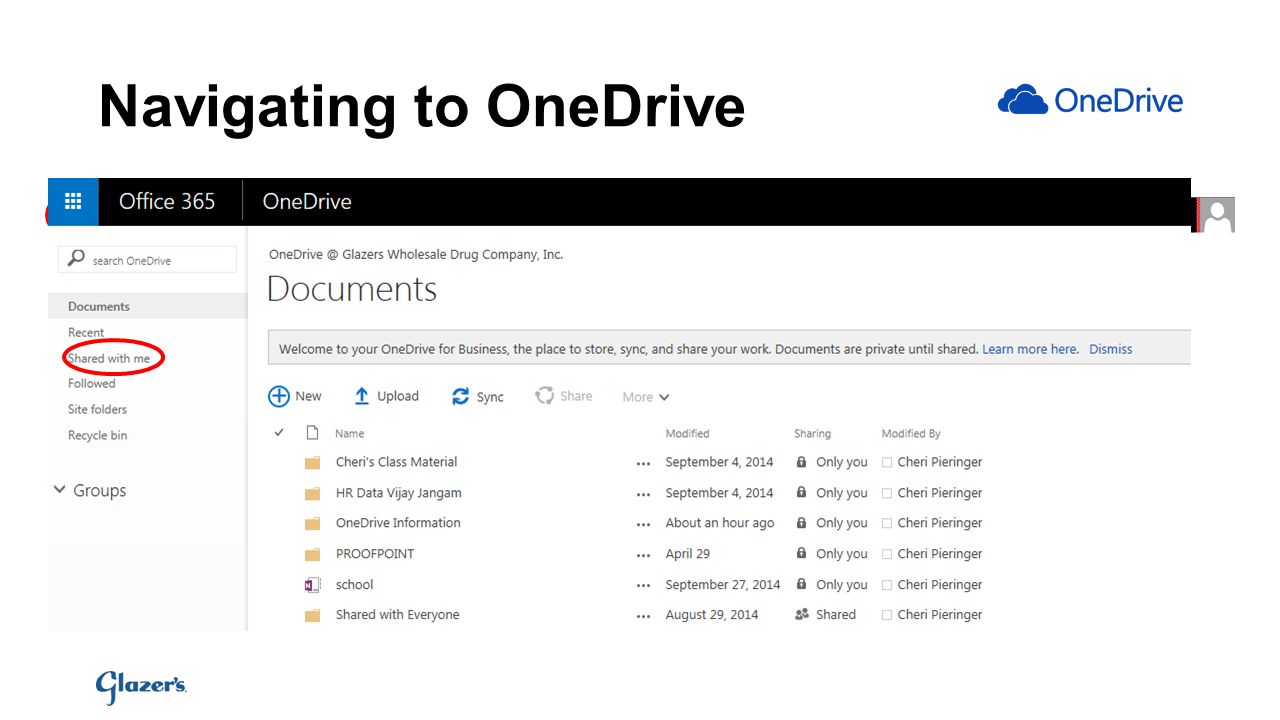Open ellipsis menu for school
The image size is (1280, 720).
pyautogui.click(x=643, y=586)
